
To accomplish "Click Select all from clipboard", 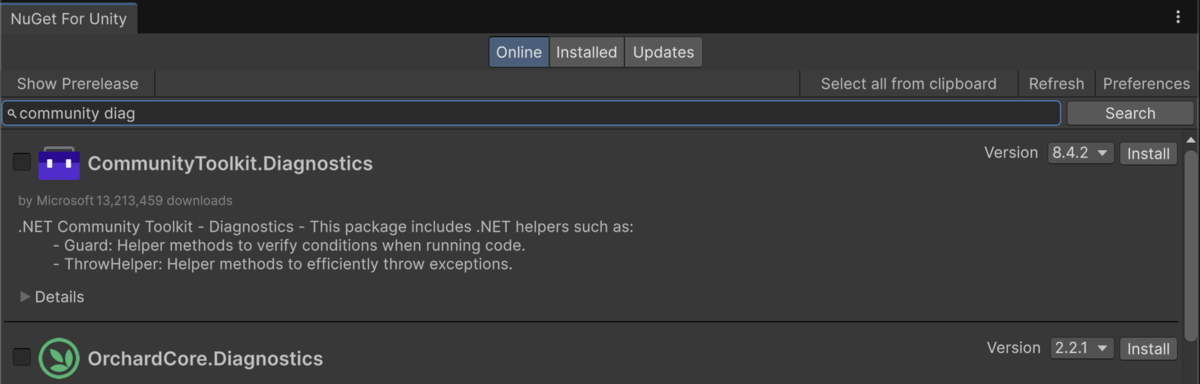I will click(x=909, y=84).
